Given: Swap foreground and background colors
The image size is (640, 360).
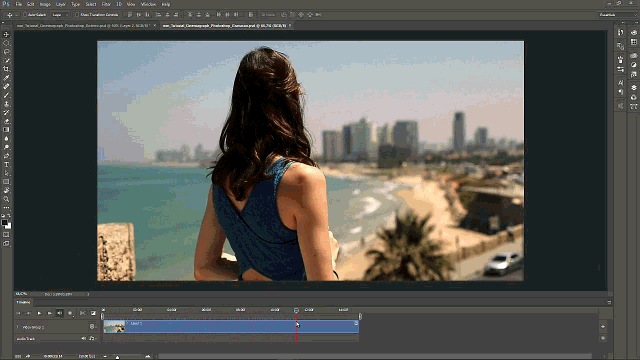Looking at the screenshot, I should click(x=9, y=216).
